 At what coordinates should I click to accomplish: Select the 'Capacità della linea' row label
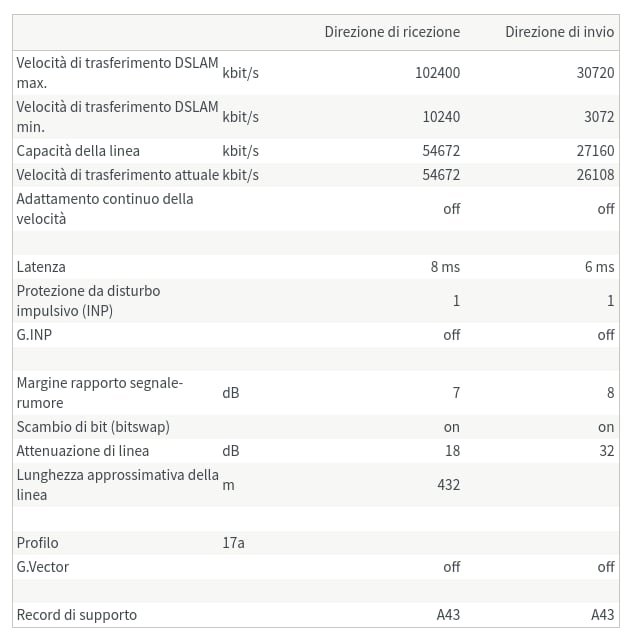[x=78, y=151]
